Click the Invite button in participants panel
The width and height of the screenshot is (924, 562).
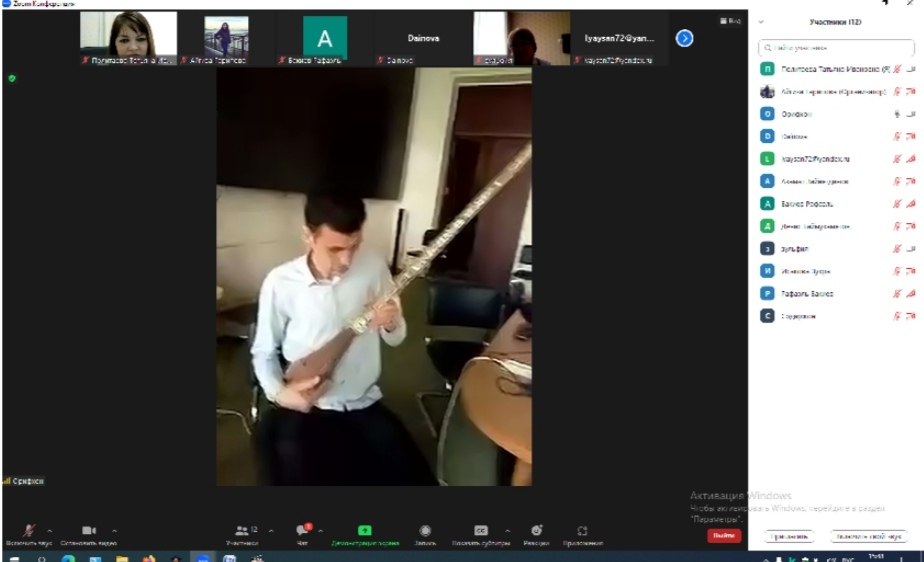[789, 537]
